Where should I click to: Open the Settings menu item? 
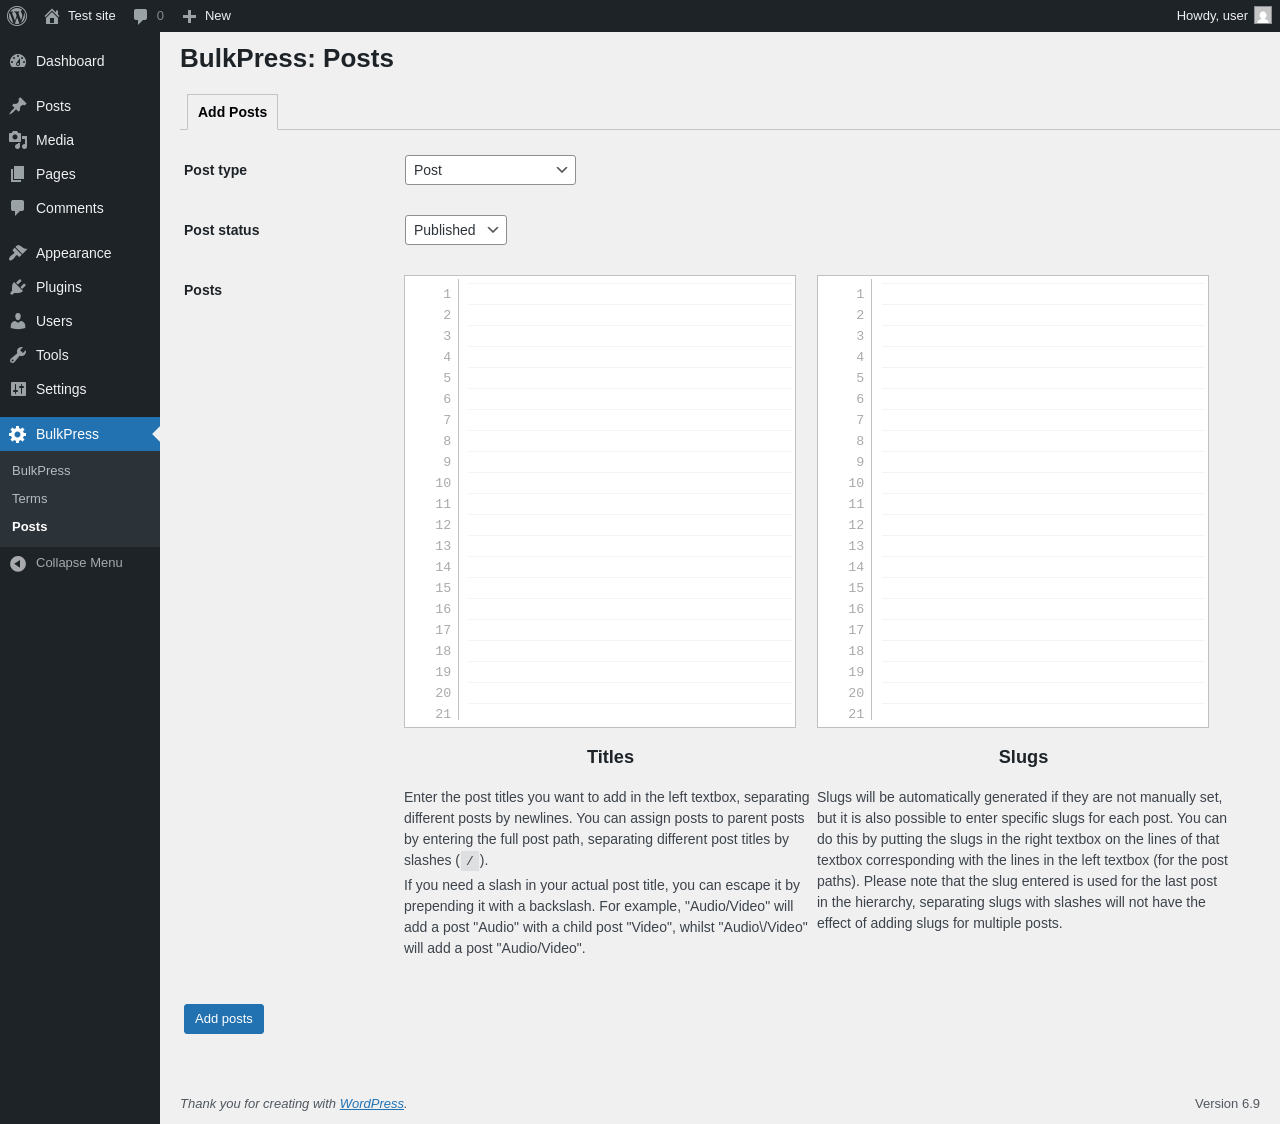point(80,389)
